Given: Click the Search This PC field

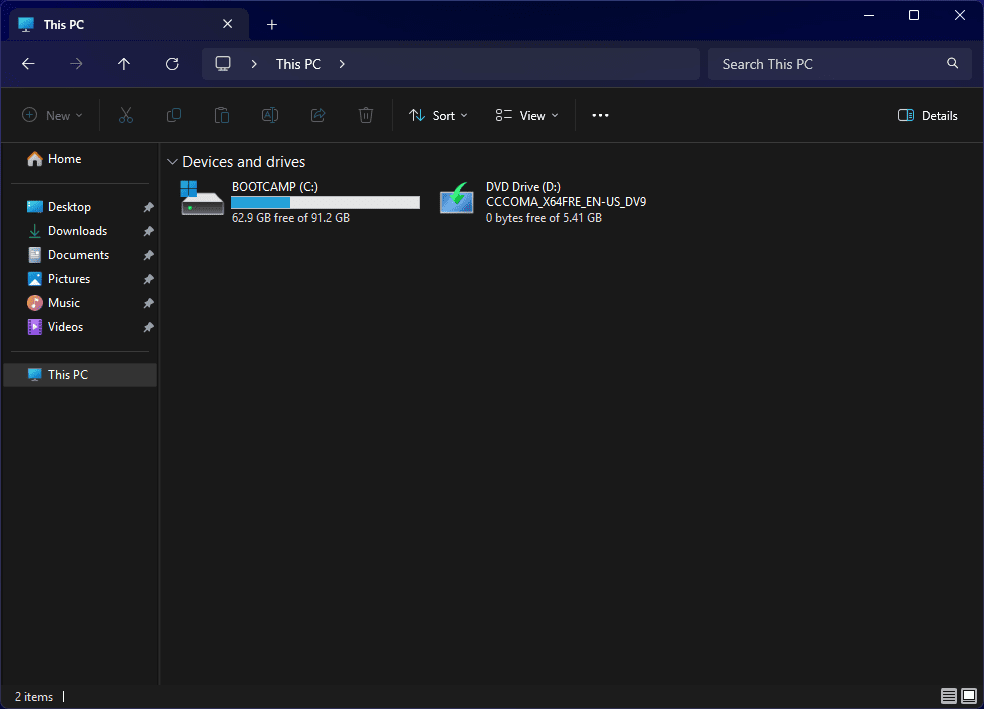Looking at the screenshot, I should [x=828, y=64].
